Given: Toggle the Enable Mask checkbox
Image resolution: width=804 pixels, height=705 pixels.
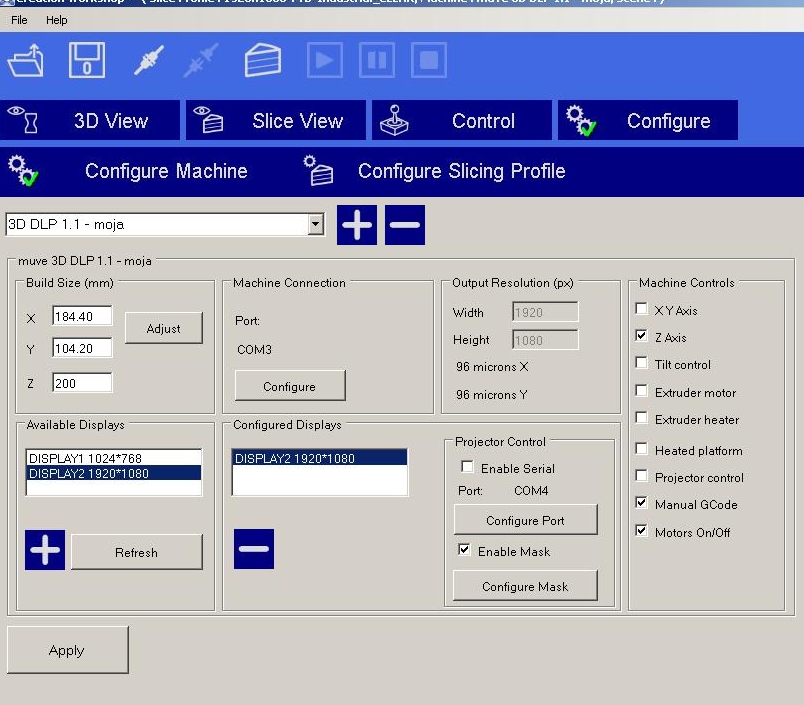Looking at the screenshot, I should pos(464,550).
